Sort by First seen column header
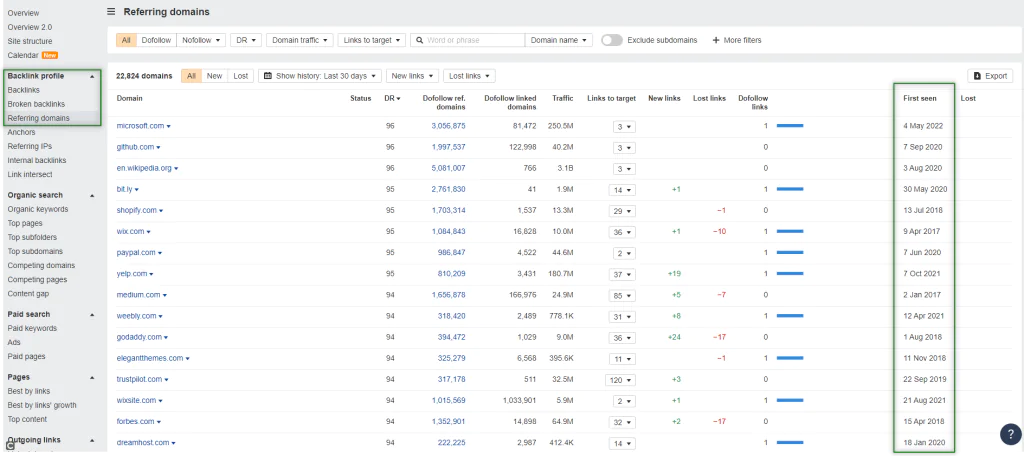This screenshot has width=1024, height=456. pos(920,99)
